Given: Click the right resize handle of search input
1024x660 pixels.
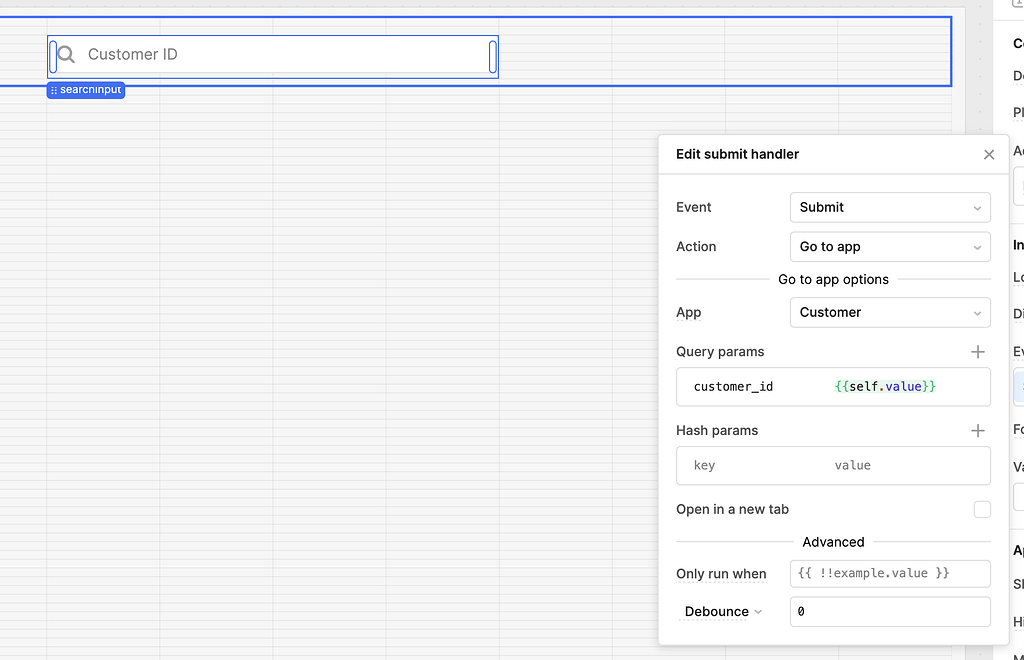Looking at the screenshot, I should [493, 56].
